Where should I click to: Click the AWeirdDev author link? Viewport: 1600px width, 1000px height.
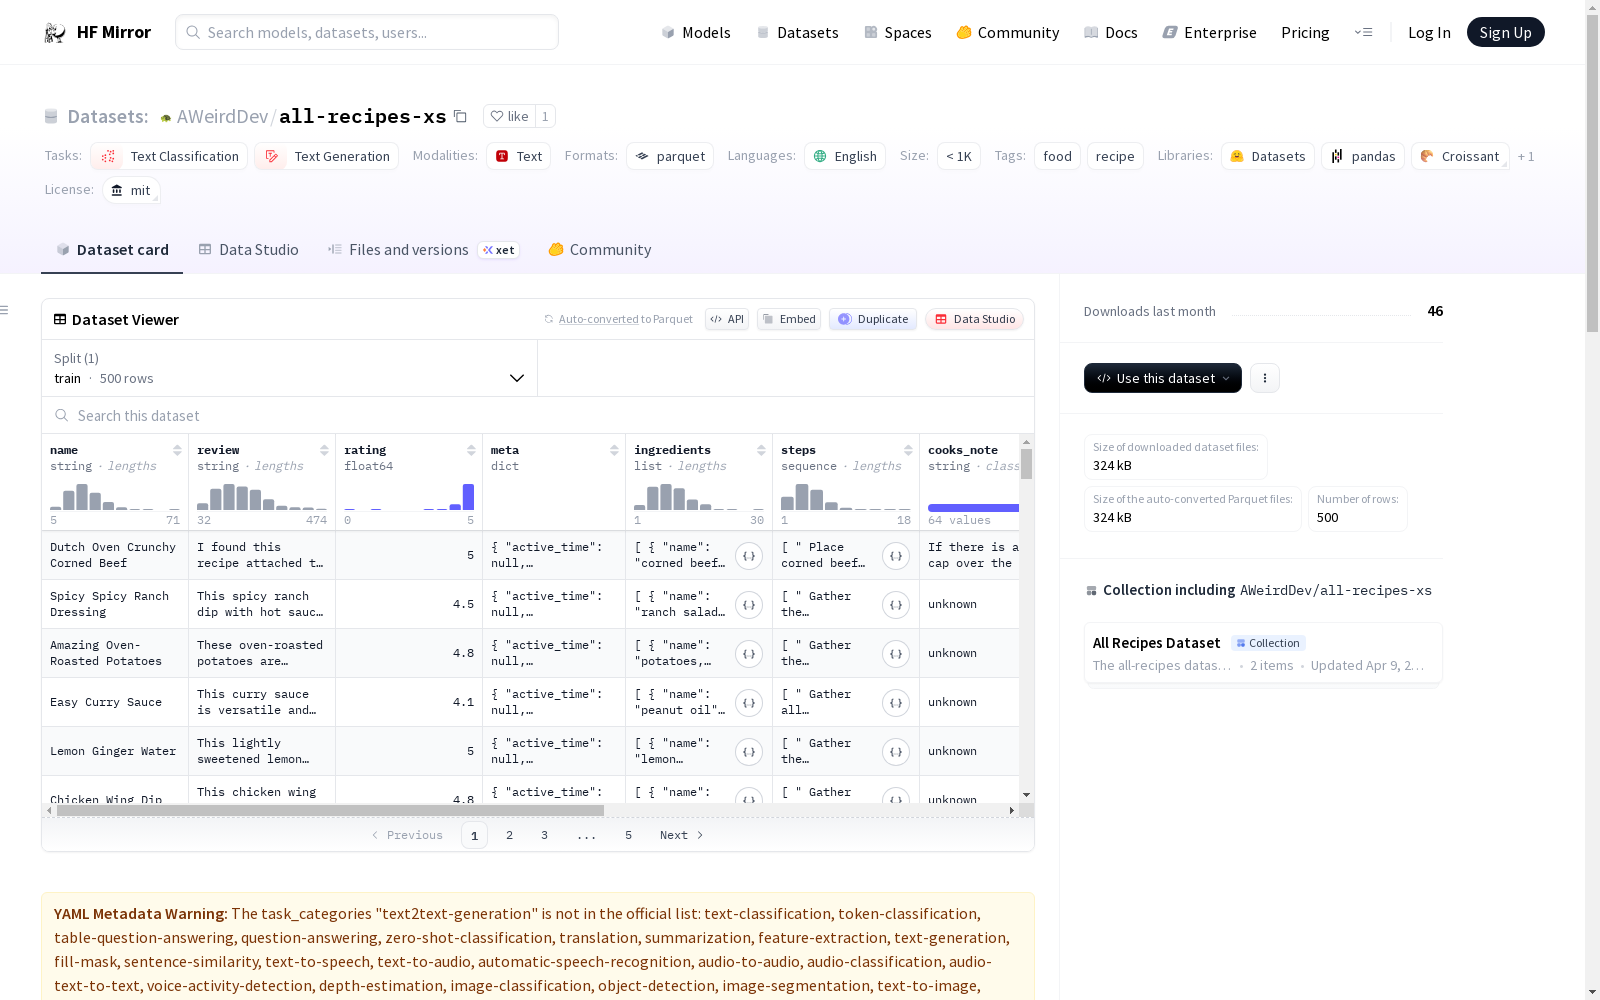pyautogui.click(x=222, y=116)
